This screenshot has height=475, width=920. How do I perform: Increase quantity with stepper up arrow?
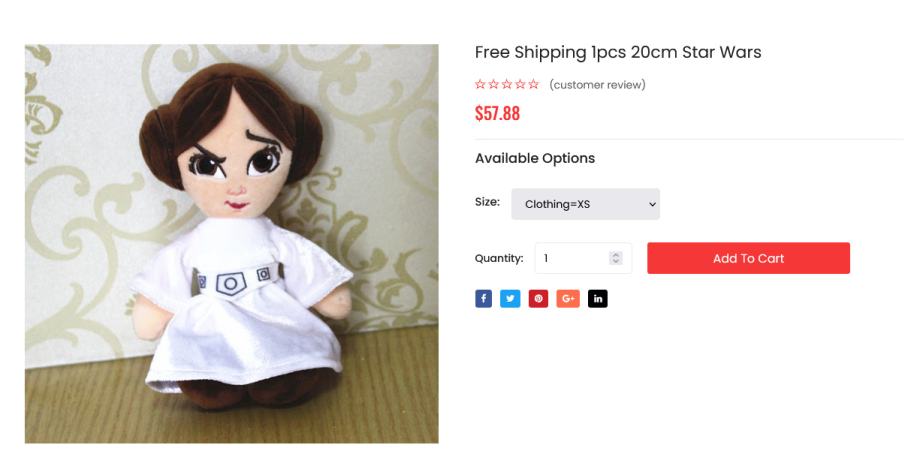pyautogui.click(x=616, y=254)
